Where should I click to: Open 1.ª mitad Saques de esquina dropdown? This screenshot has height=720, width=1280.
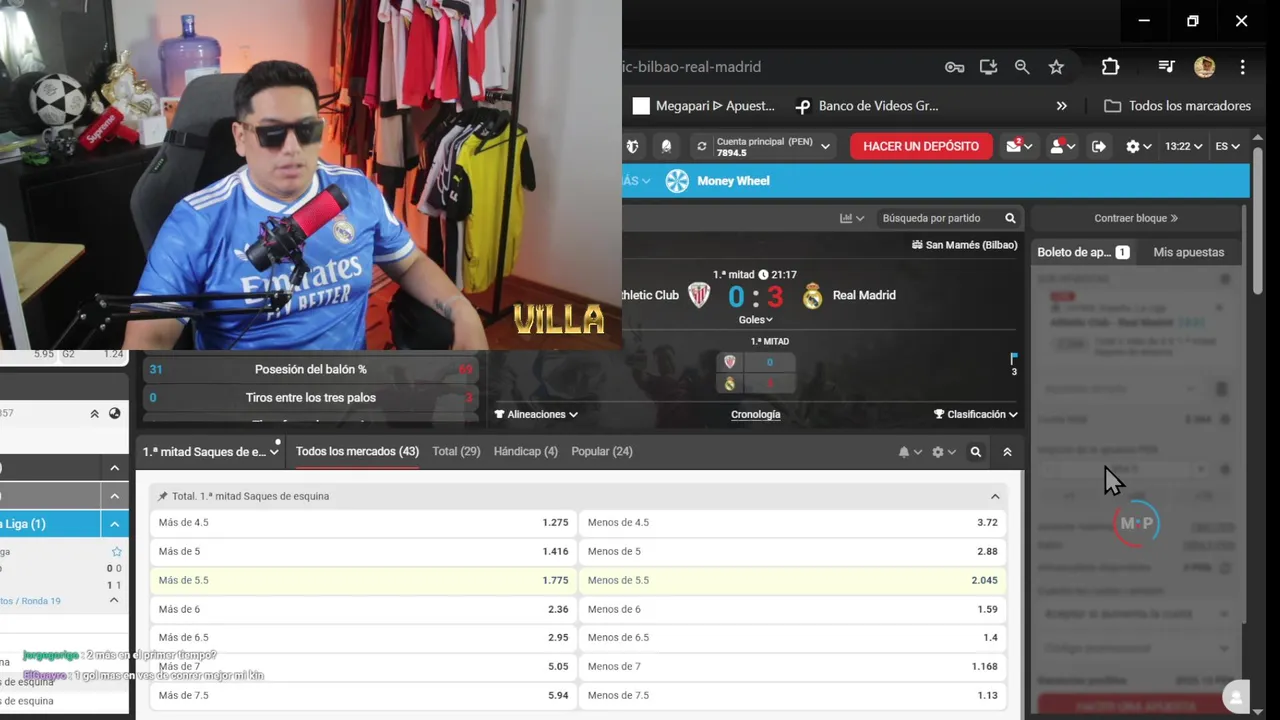click(x=210, y=452)
